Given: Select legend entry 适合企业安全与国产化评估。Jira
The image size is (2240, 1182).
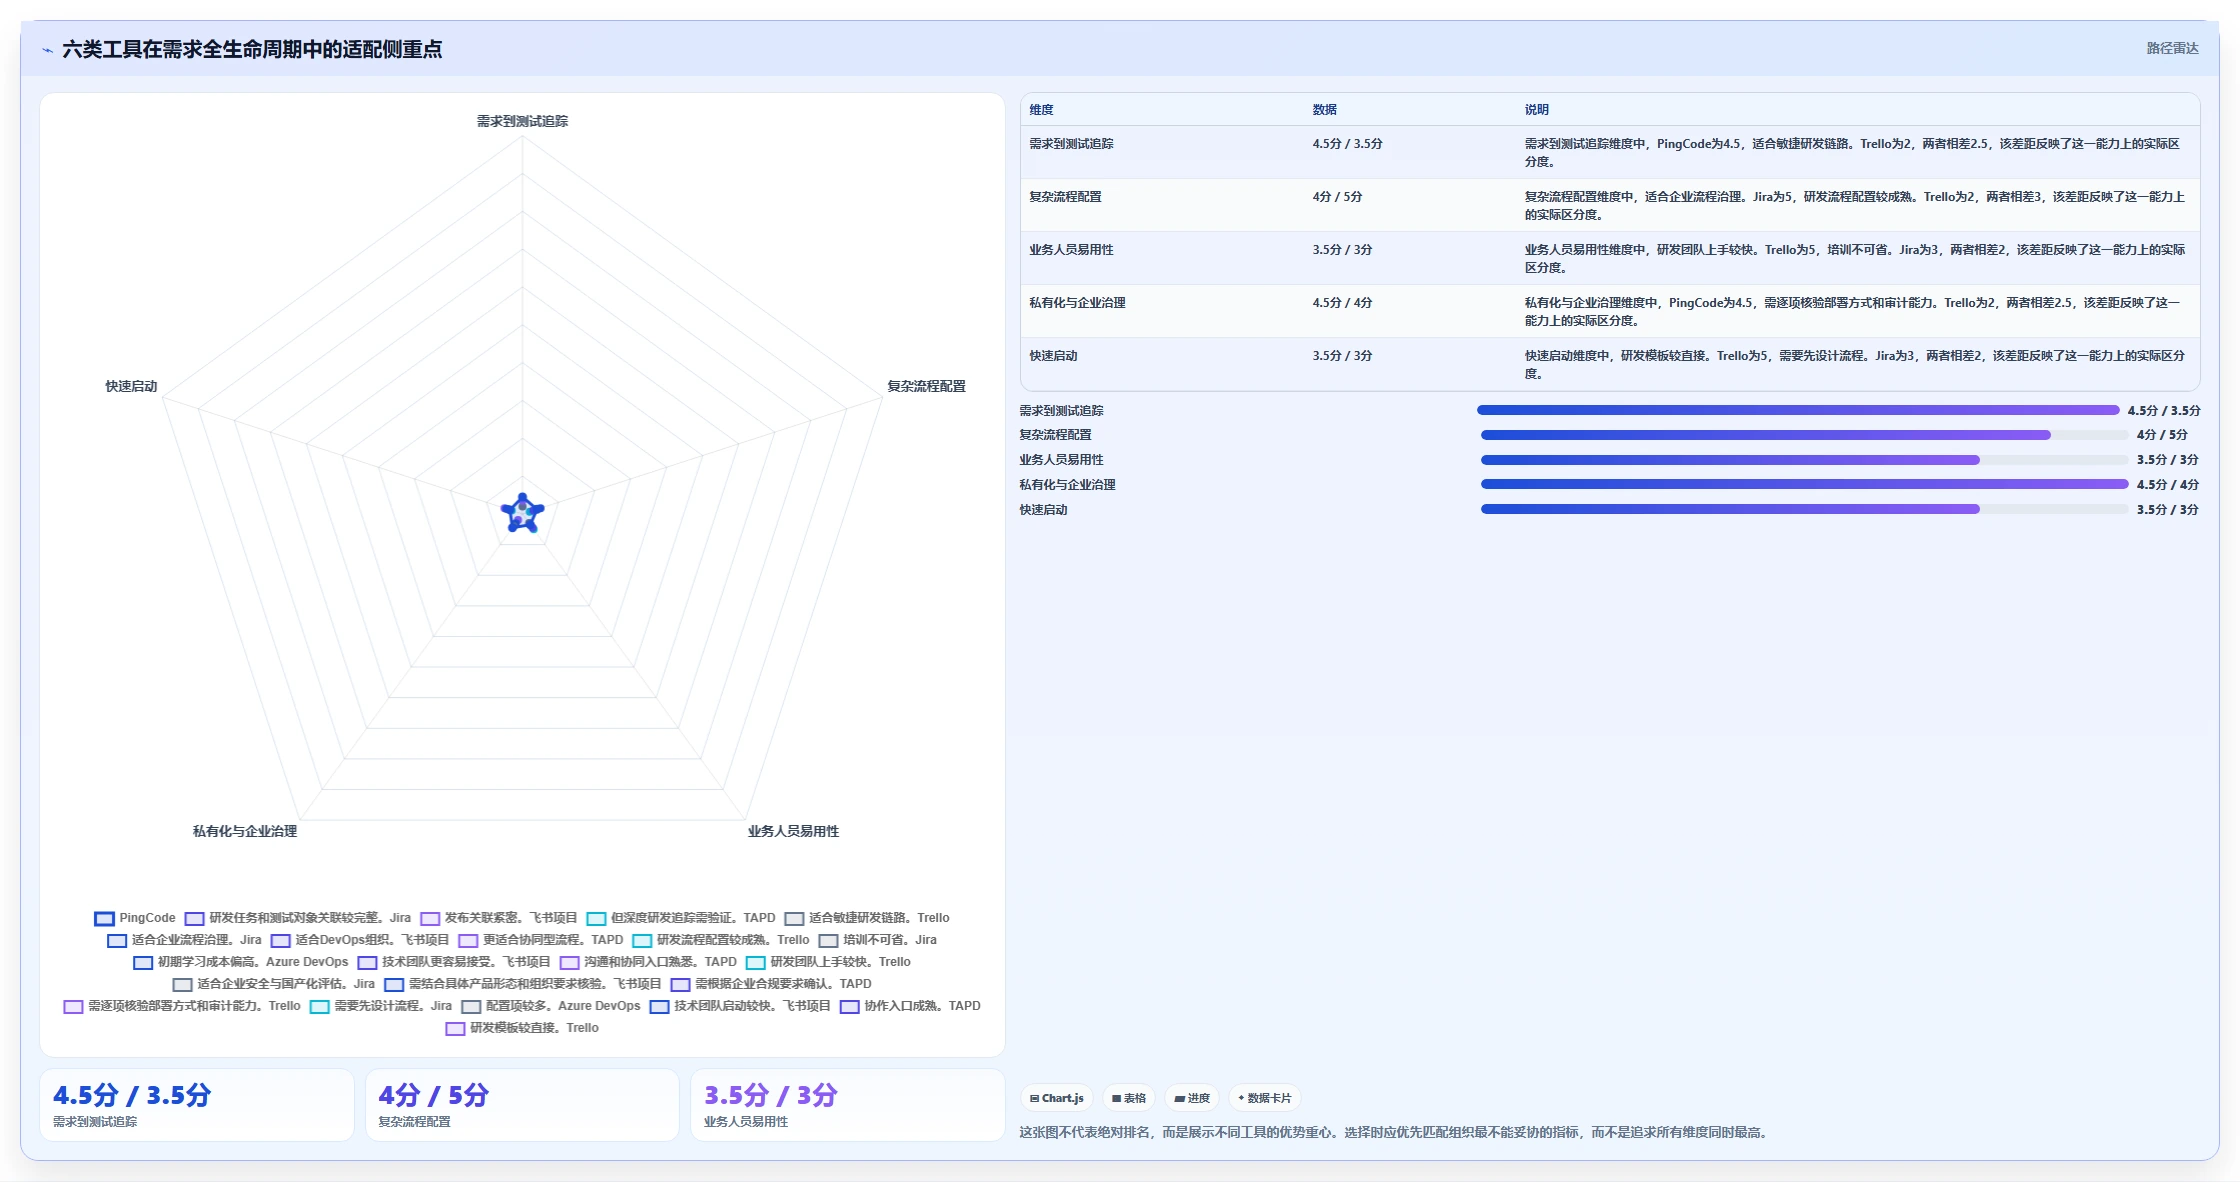Looking at the screenshot, I should (x=274, y=984).
